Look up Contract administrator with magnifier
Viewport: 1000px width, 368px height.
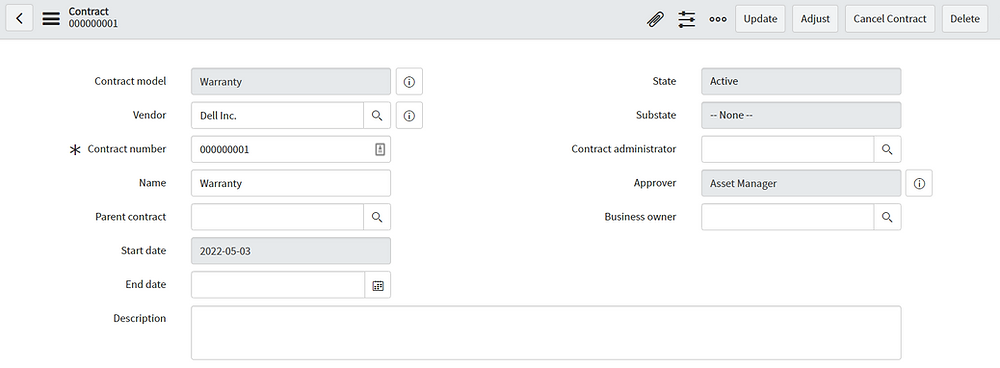(887, 149)
